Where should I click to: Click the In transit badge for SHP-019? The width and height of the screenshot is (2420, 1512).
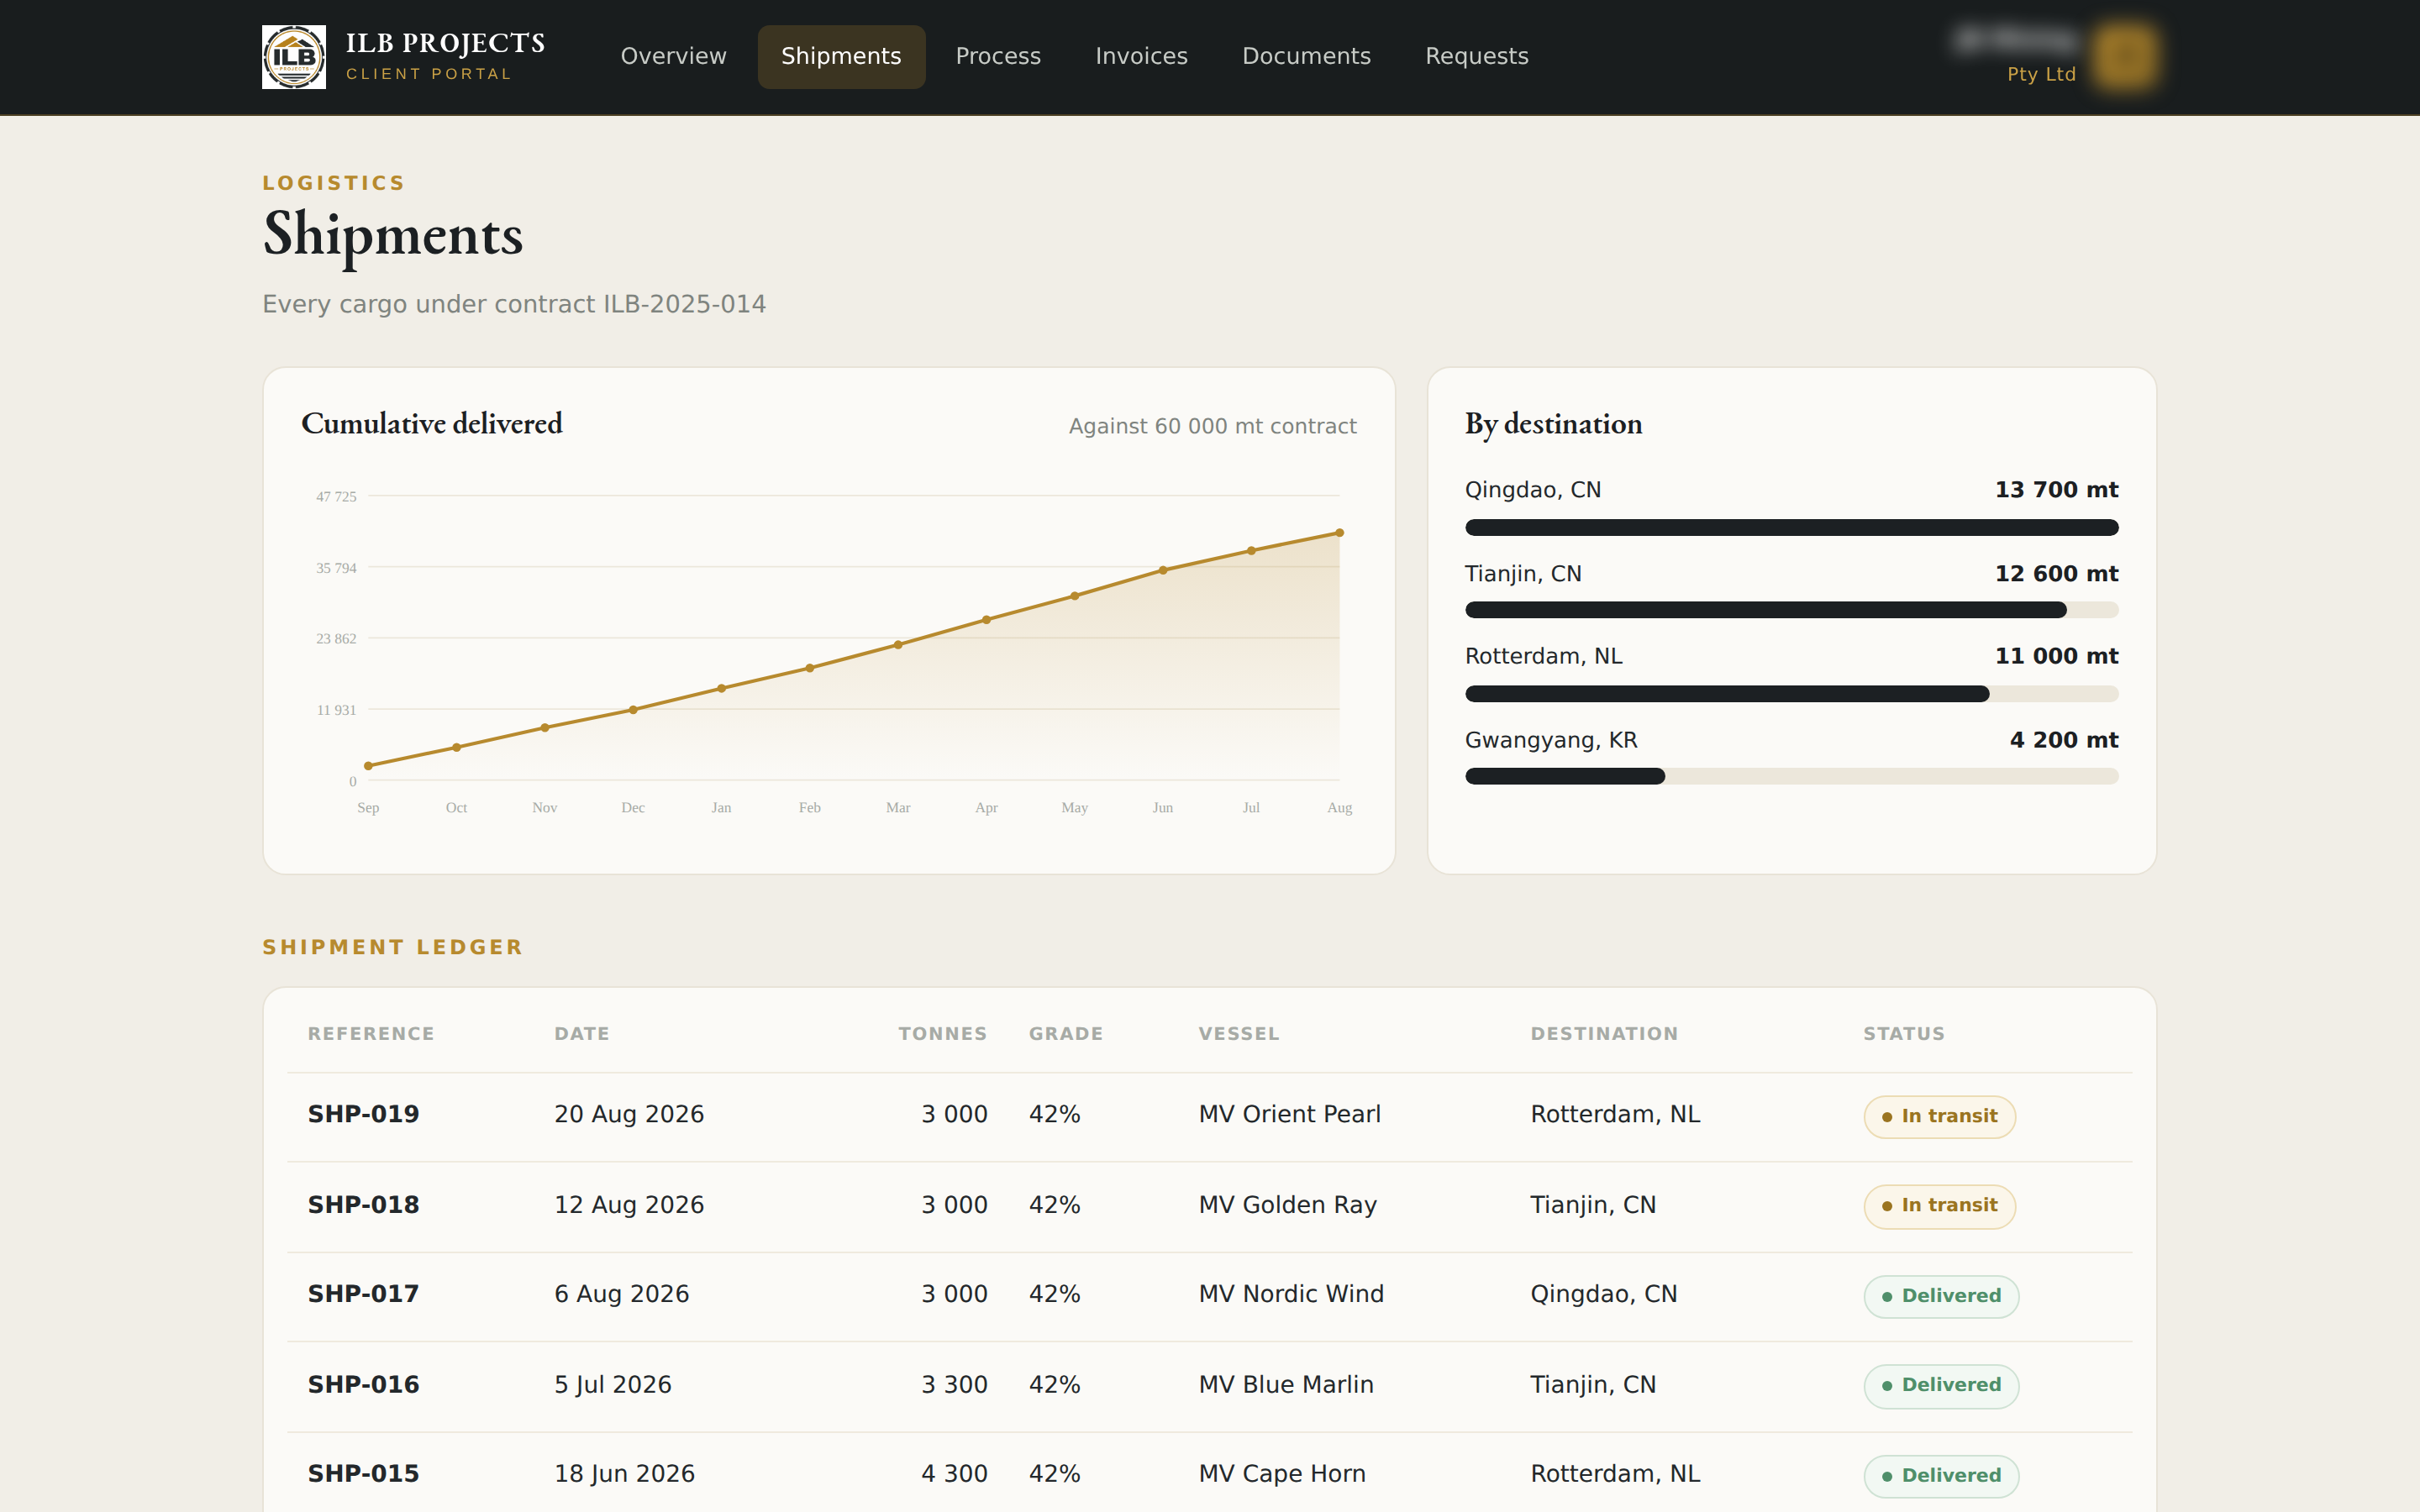(x=1939, y=1117)
